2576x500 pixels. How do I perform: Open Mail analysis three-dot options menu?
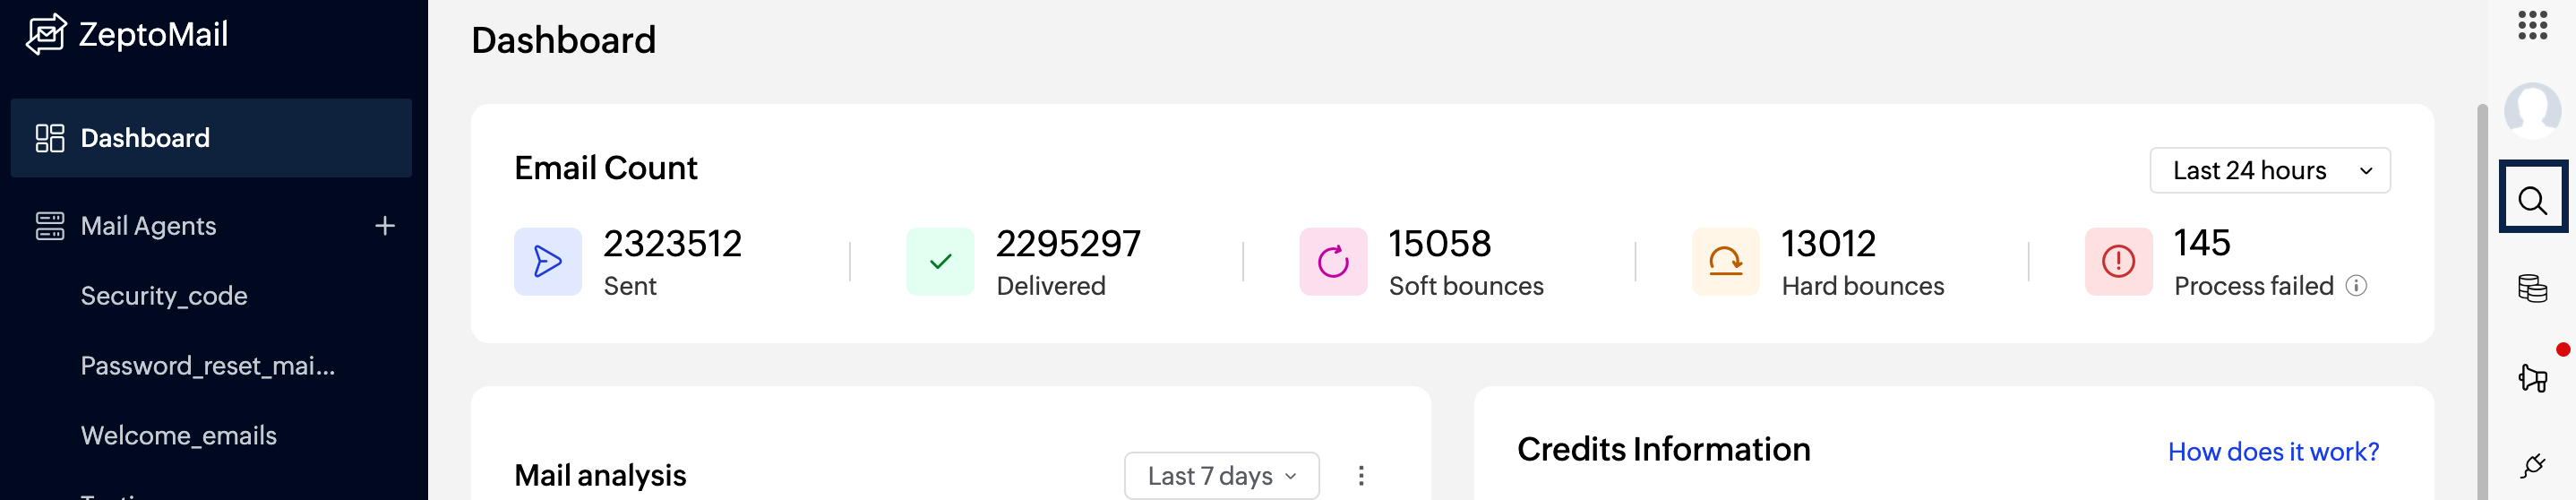coord(1361,476)
